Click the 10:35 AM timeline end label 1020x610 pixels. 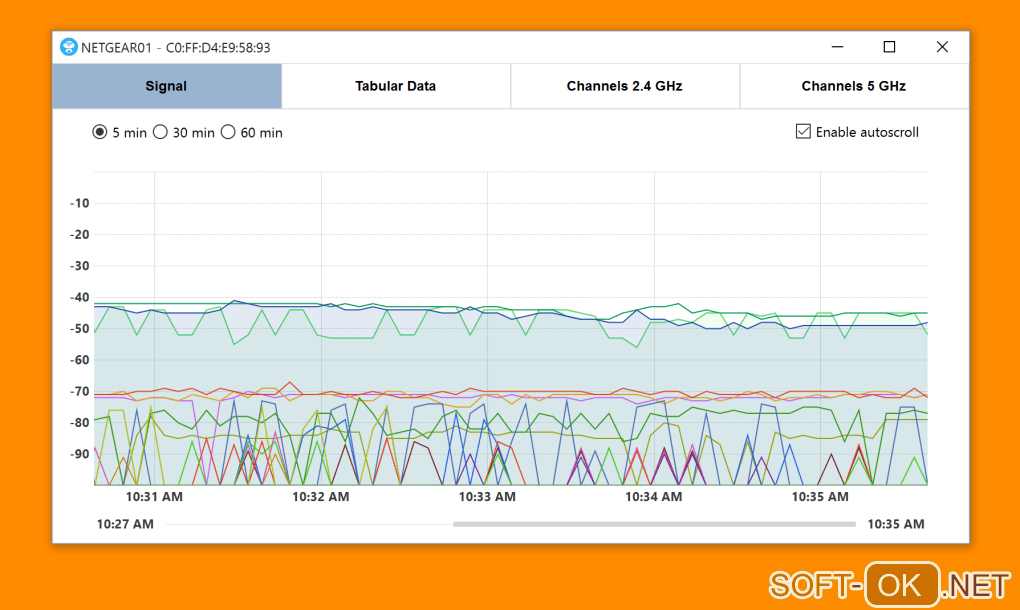click(x=896, y=524)
